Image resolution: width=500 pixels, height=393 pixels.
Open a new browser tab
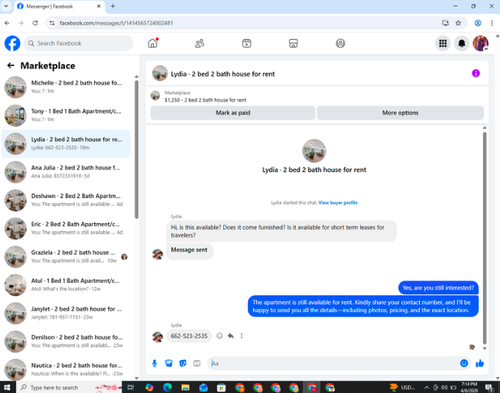[113, 6]
